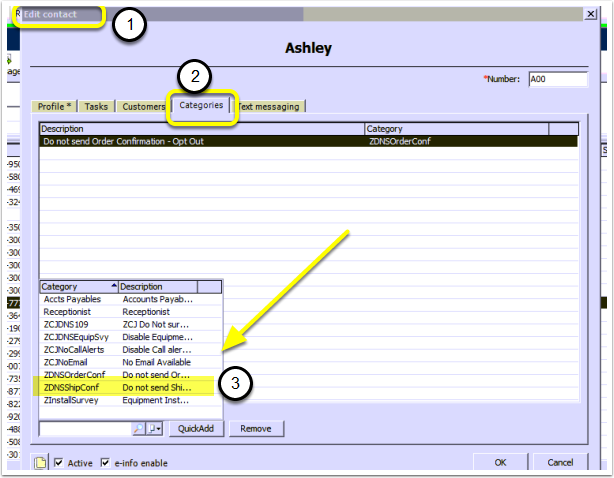Screen dimensions: 614x478
Task: Click into the Number input field
Action: (x=558, y=79)
